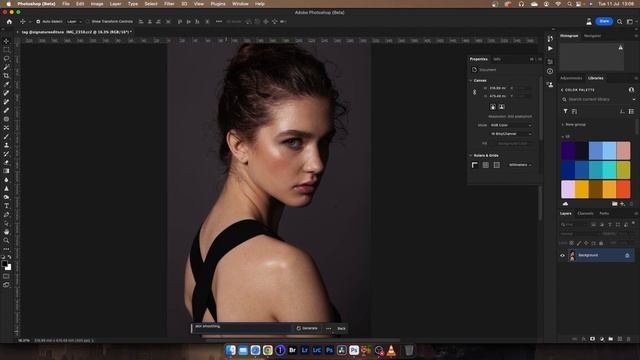The width and height of the screenshot is (640, 360).
Task: Collapse the Rulers & Grids section
Action: click(471, 156)
